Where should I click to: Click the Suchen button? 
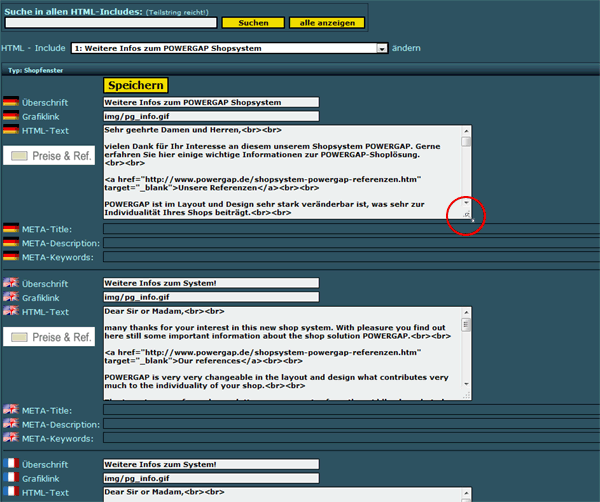tap(253, 23)
